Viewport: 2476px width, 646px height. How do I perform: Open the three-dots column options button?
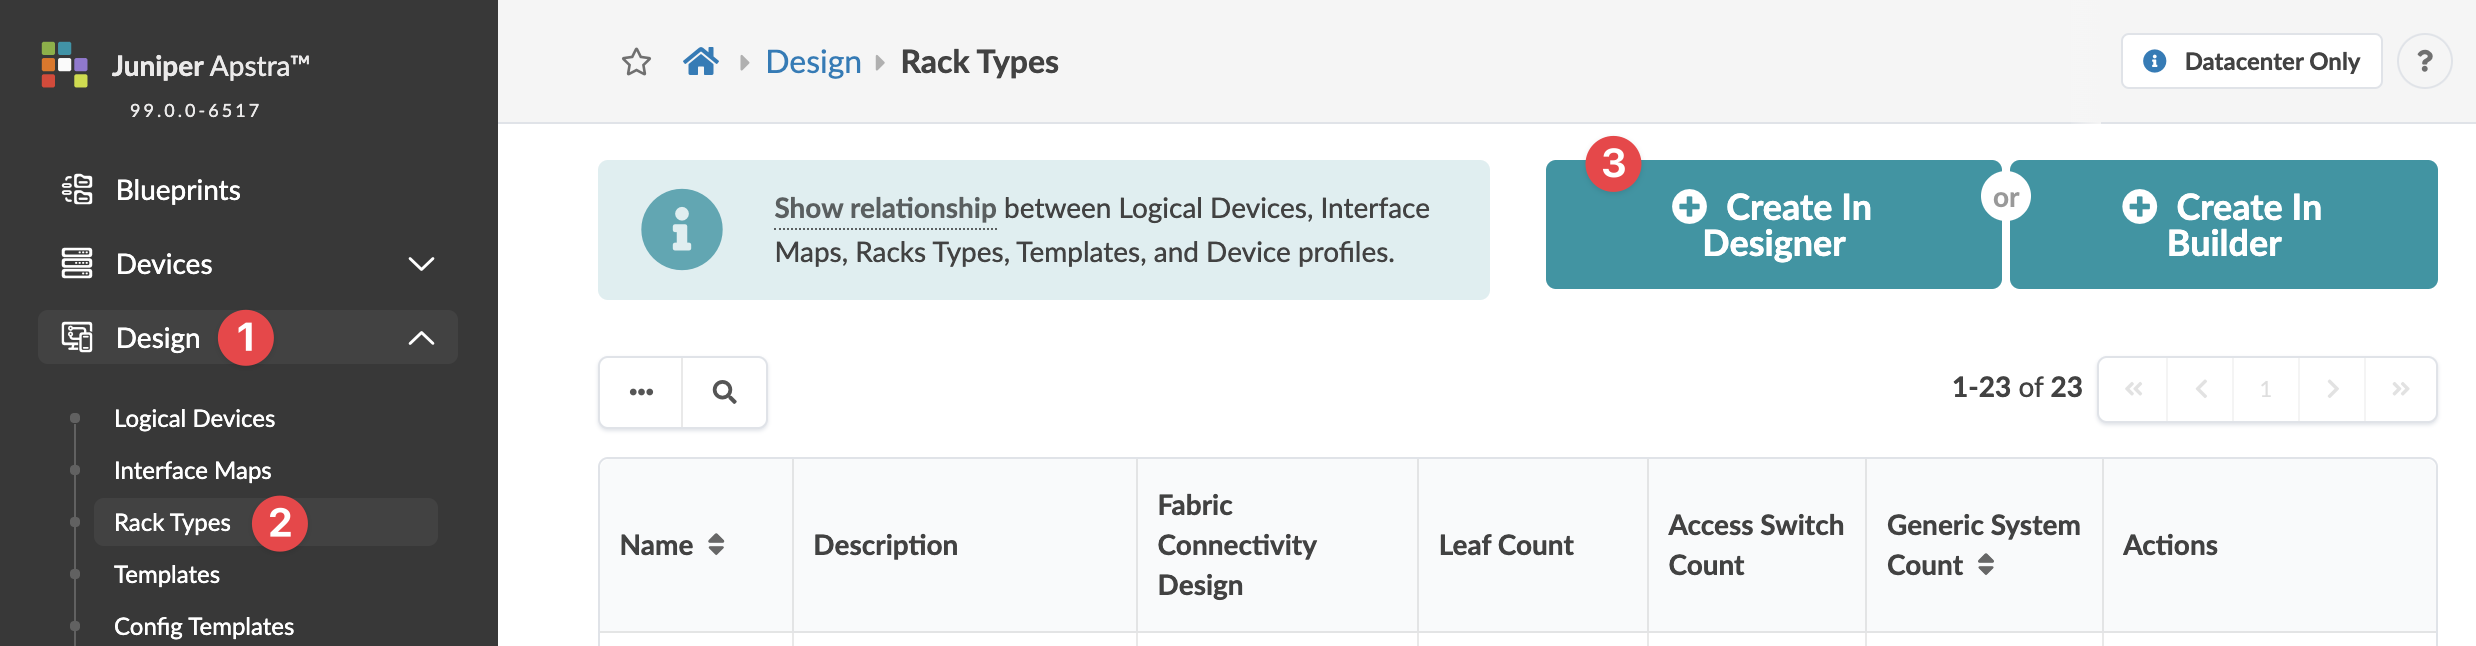click(641, 392)
